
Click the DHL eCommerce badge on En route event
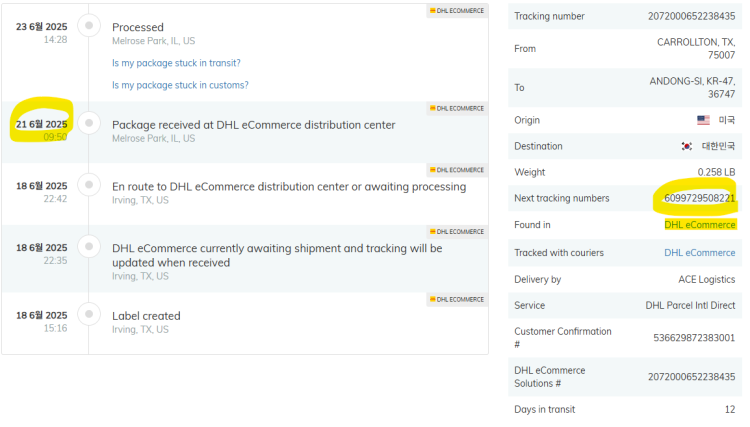coord(457,170)
